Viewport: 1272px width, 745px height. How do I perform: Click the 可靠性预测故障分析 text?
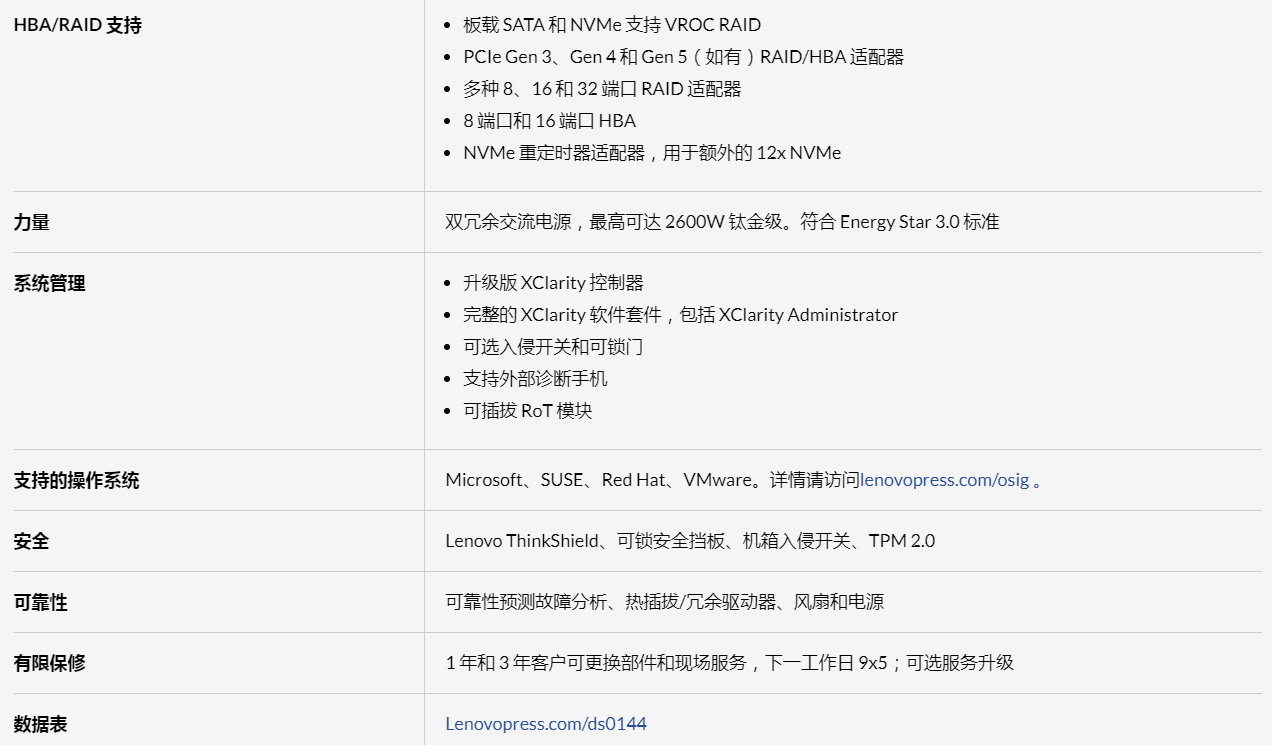click(664, 602)
